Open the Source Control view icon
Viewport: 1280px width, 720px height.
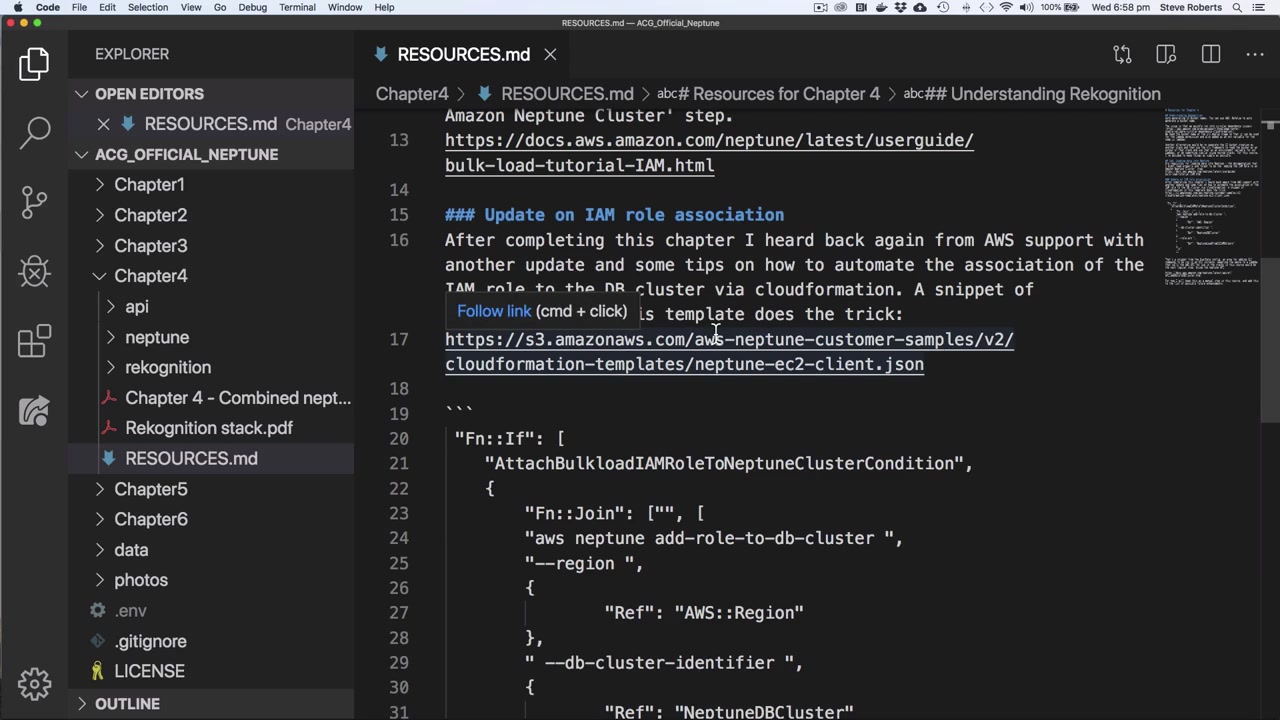[x=34, y=202]
